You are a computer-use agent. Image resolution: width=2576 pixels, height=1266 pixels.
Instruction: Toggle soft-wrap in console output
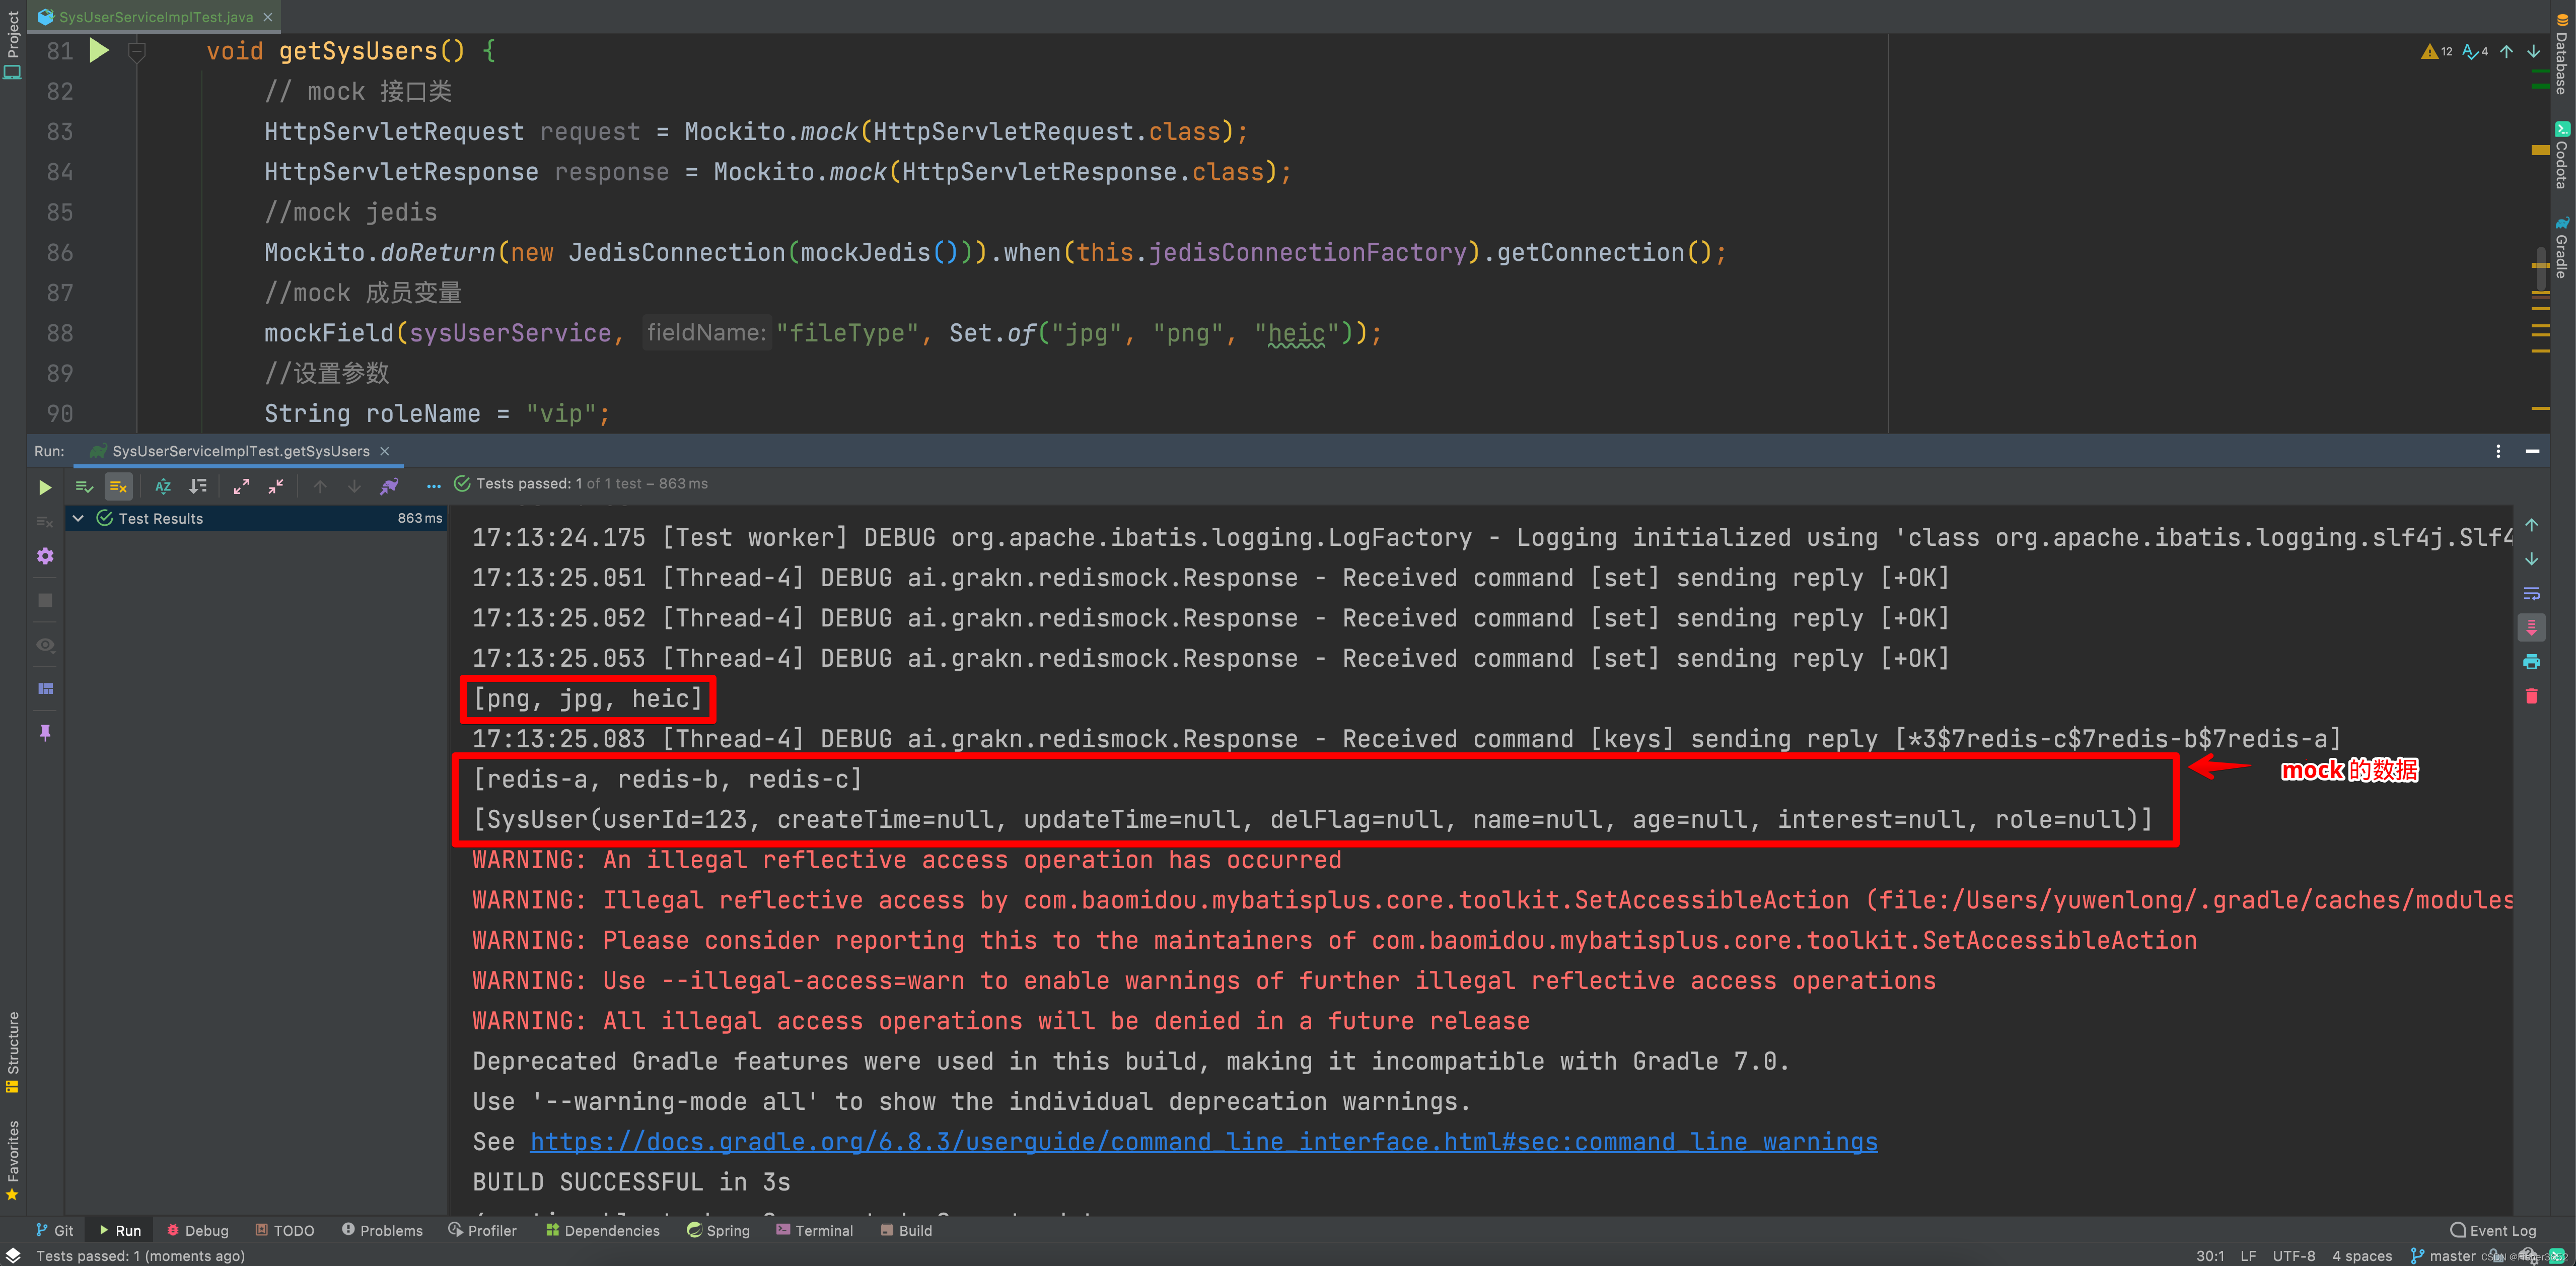point(2531,593)
